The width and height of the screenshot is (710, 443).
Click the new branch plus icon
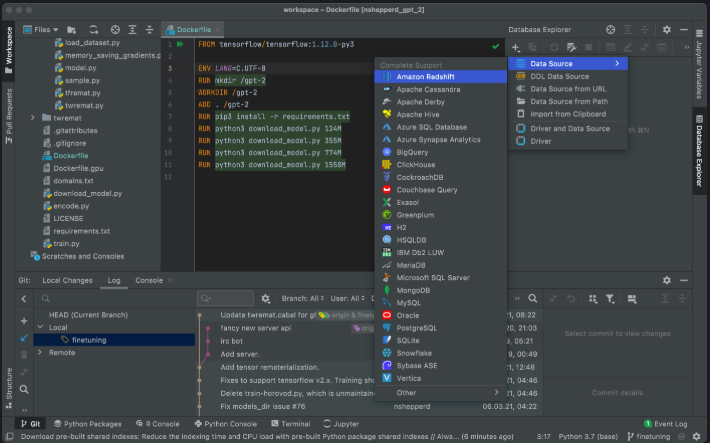coord(24,321)
